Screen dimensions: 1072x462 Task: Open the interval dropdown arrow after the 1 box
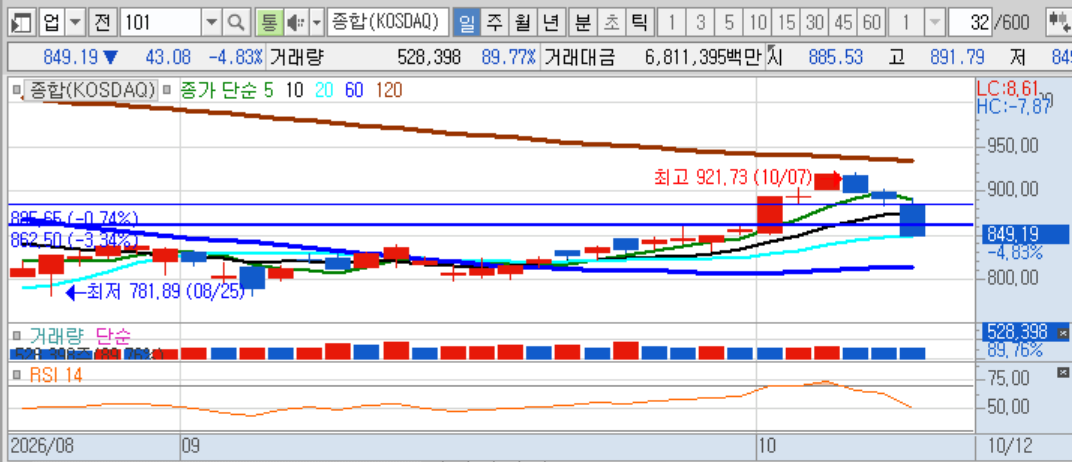pyautogui.click(x=933, y=23)
